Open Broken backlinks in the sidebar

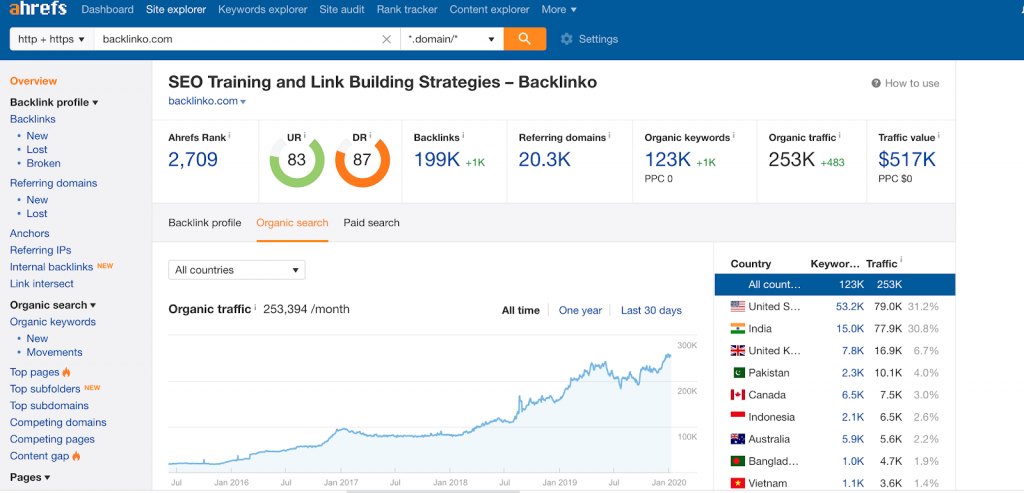pyautogui.click(x=43, y=163)
